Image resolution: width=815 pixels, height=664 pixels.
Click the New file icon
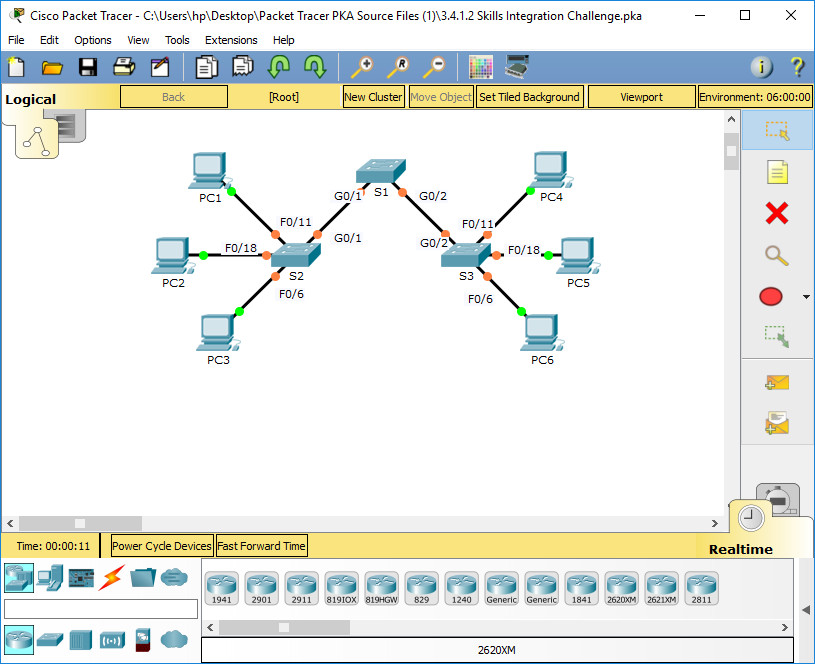[16, 67]
